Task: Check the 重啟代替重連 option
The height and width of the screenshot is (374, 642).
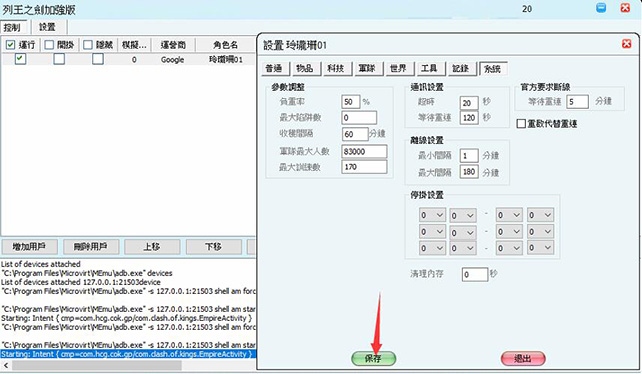Action: tap(521, 123)
